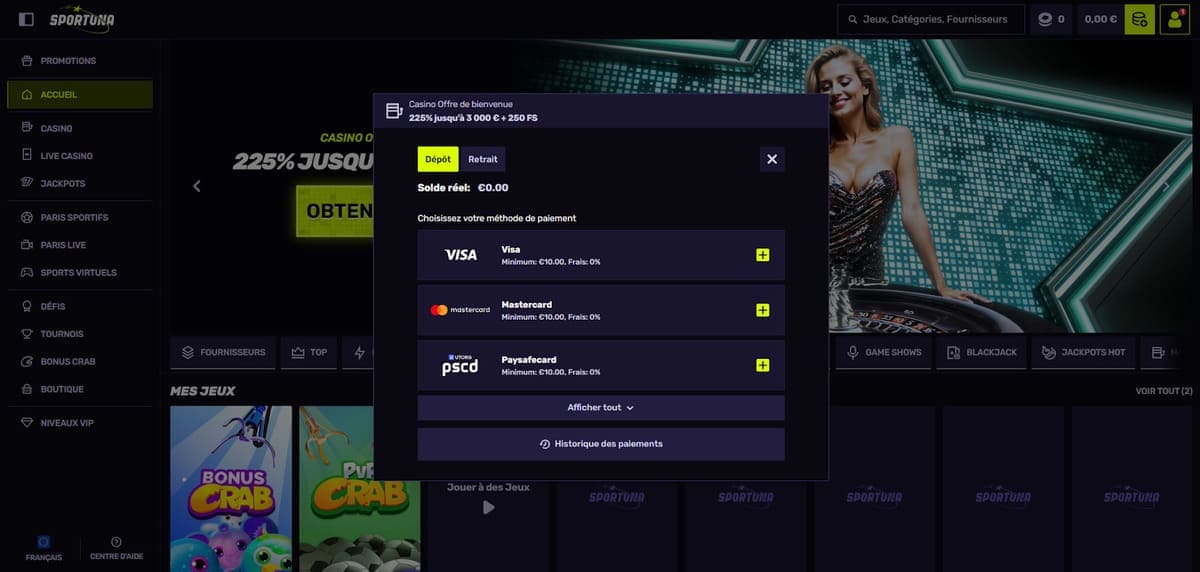Screen dimensions: 1200x572
Task: Open the coins counter showing 0
Action: pyautogui.click(x=1051, y=19)
